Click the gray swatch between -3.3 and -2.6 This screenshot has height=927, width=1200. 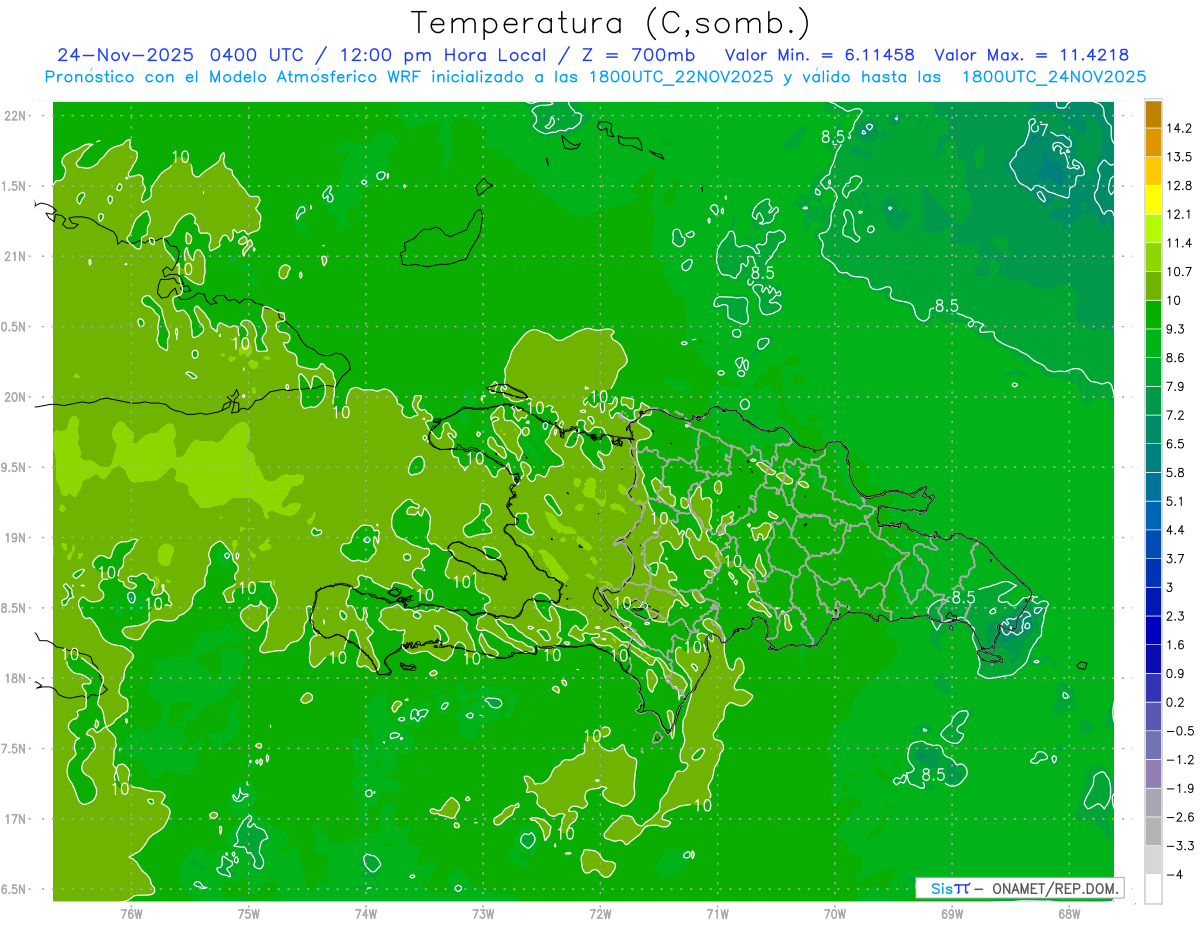point(1153,831)
